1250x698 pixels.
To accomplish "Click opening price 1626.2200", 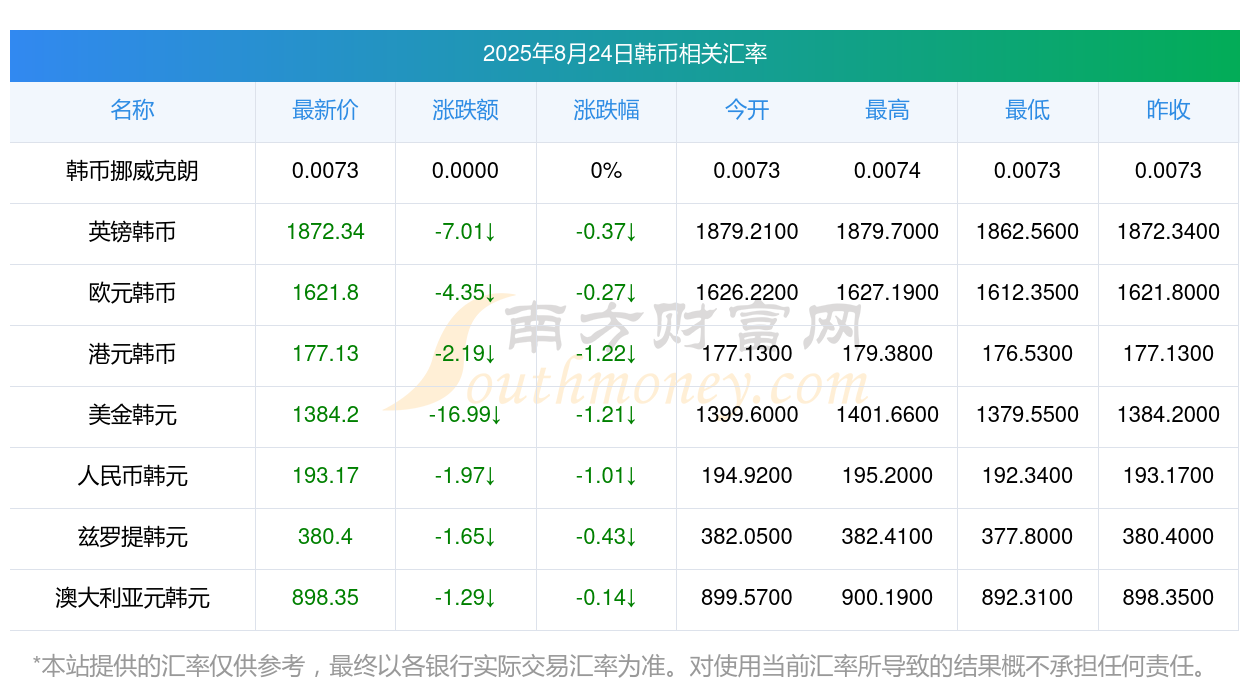I will (x=747, y=293).
